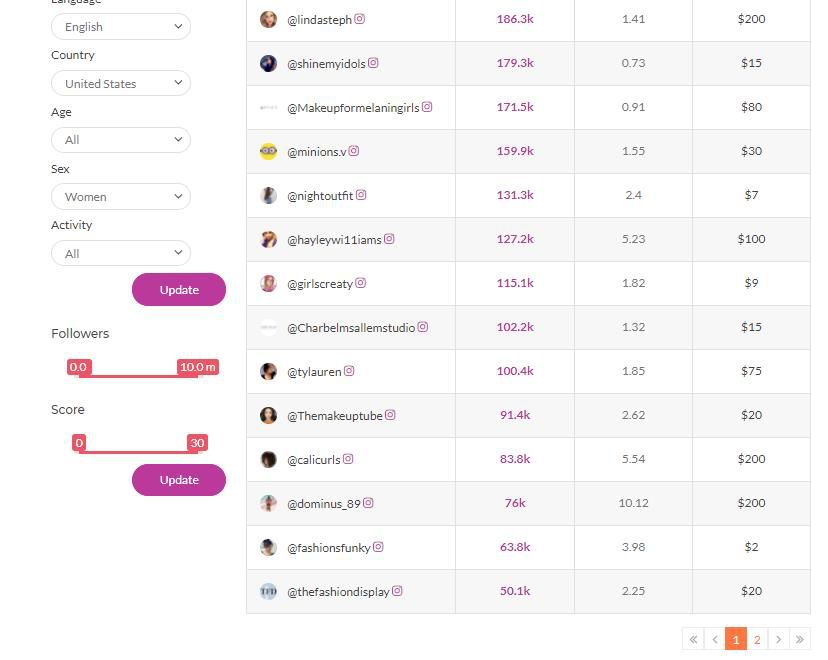The width and height of the screenshot is (828, 660).
Task: Open Instagram icon beside @calicurls
Action: [x=347, y=459]
